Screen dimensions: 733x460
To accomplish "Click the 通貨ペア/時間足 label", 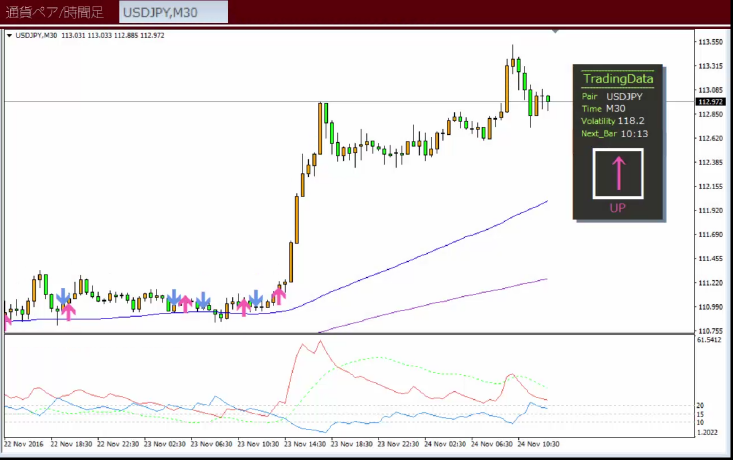I will pyautogui.click(x=58, y=12).
